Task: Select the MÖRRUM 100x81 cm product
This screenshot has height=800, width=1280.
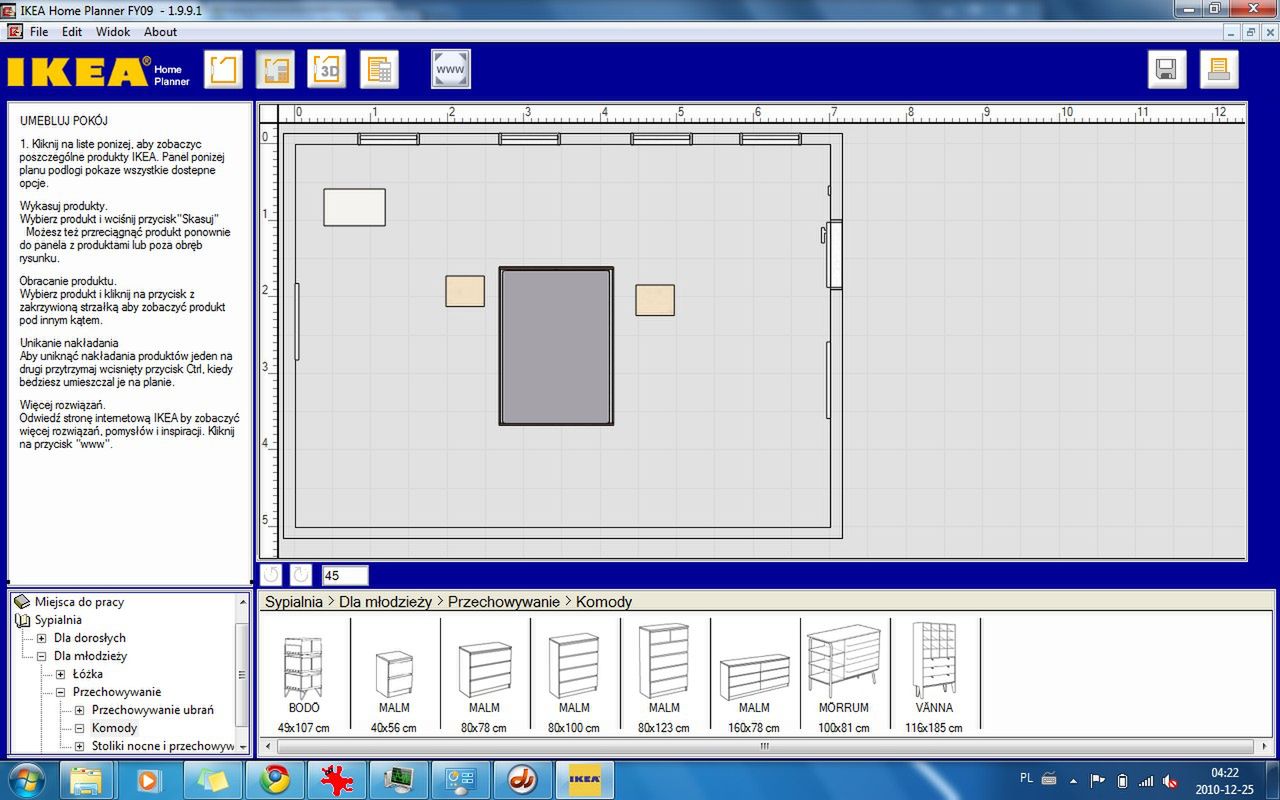Action: (844, 677)
